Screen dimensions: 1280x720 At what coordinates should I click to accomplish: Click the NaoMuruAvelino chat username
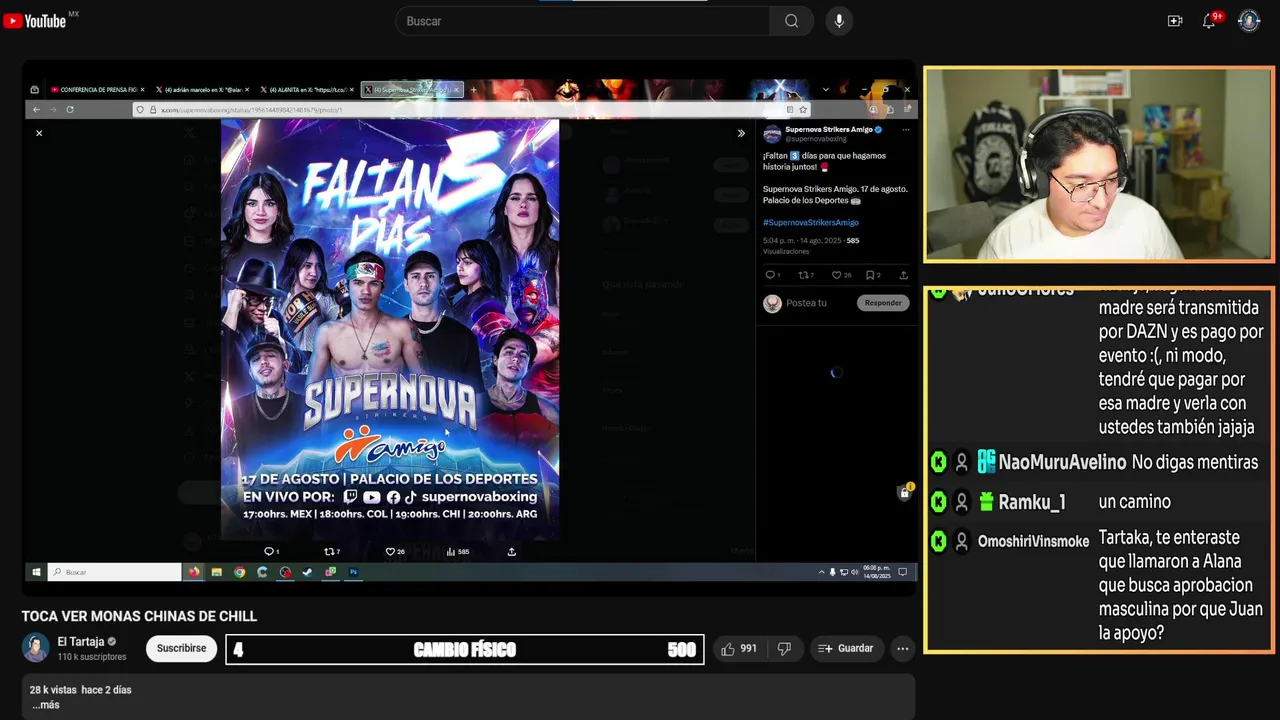pyautogui.click(x=1062, y=463)
